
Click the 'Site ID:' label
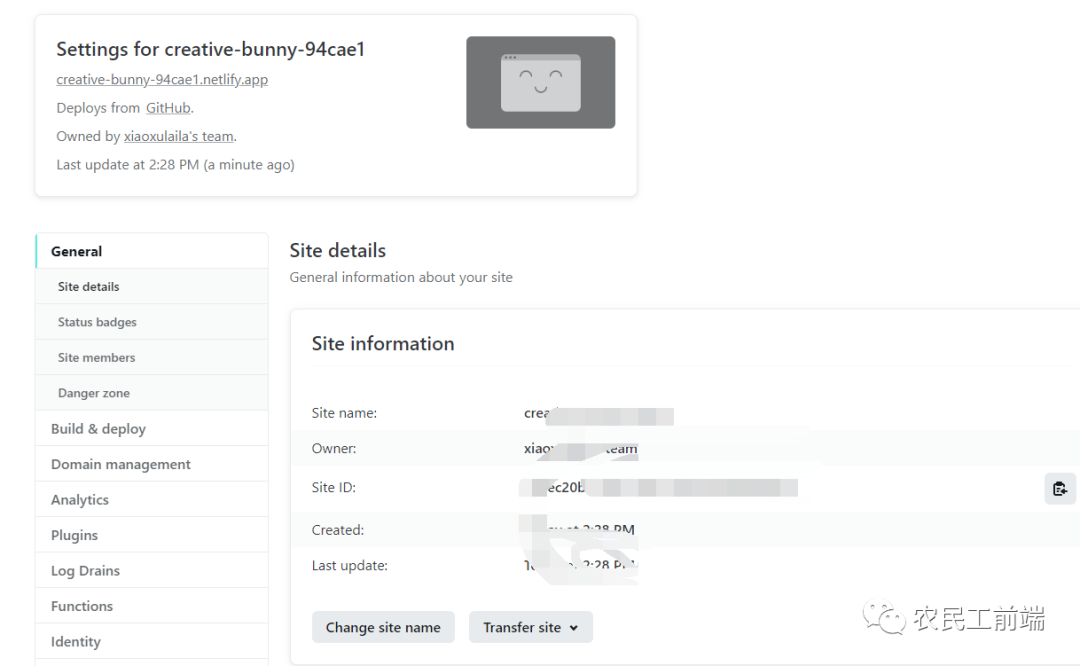(x=333, y=488)
